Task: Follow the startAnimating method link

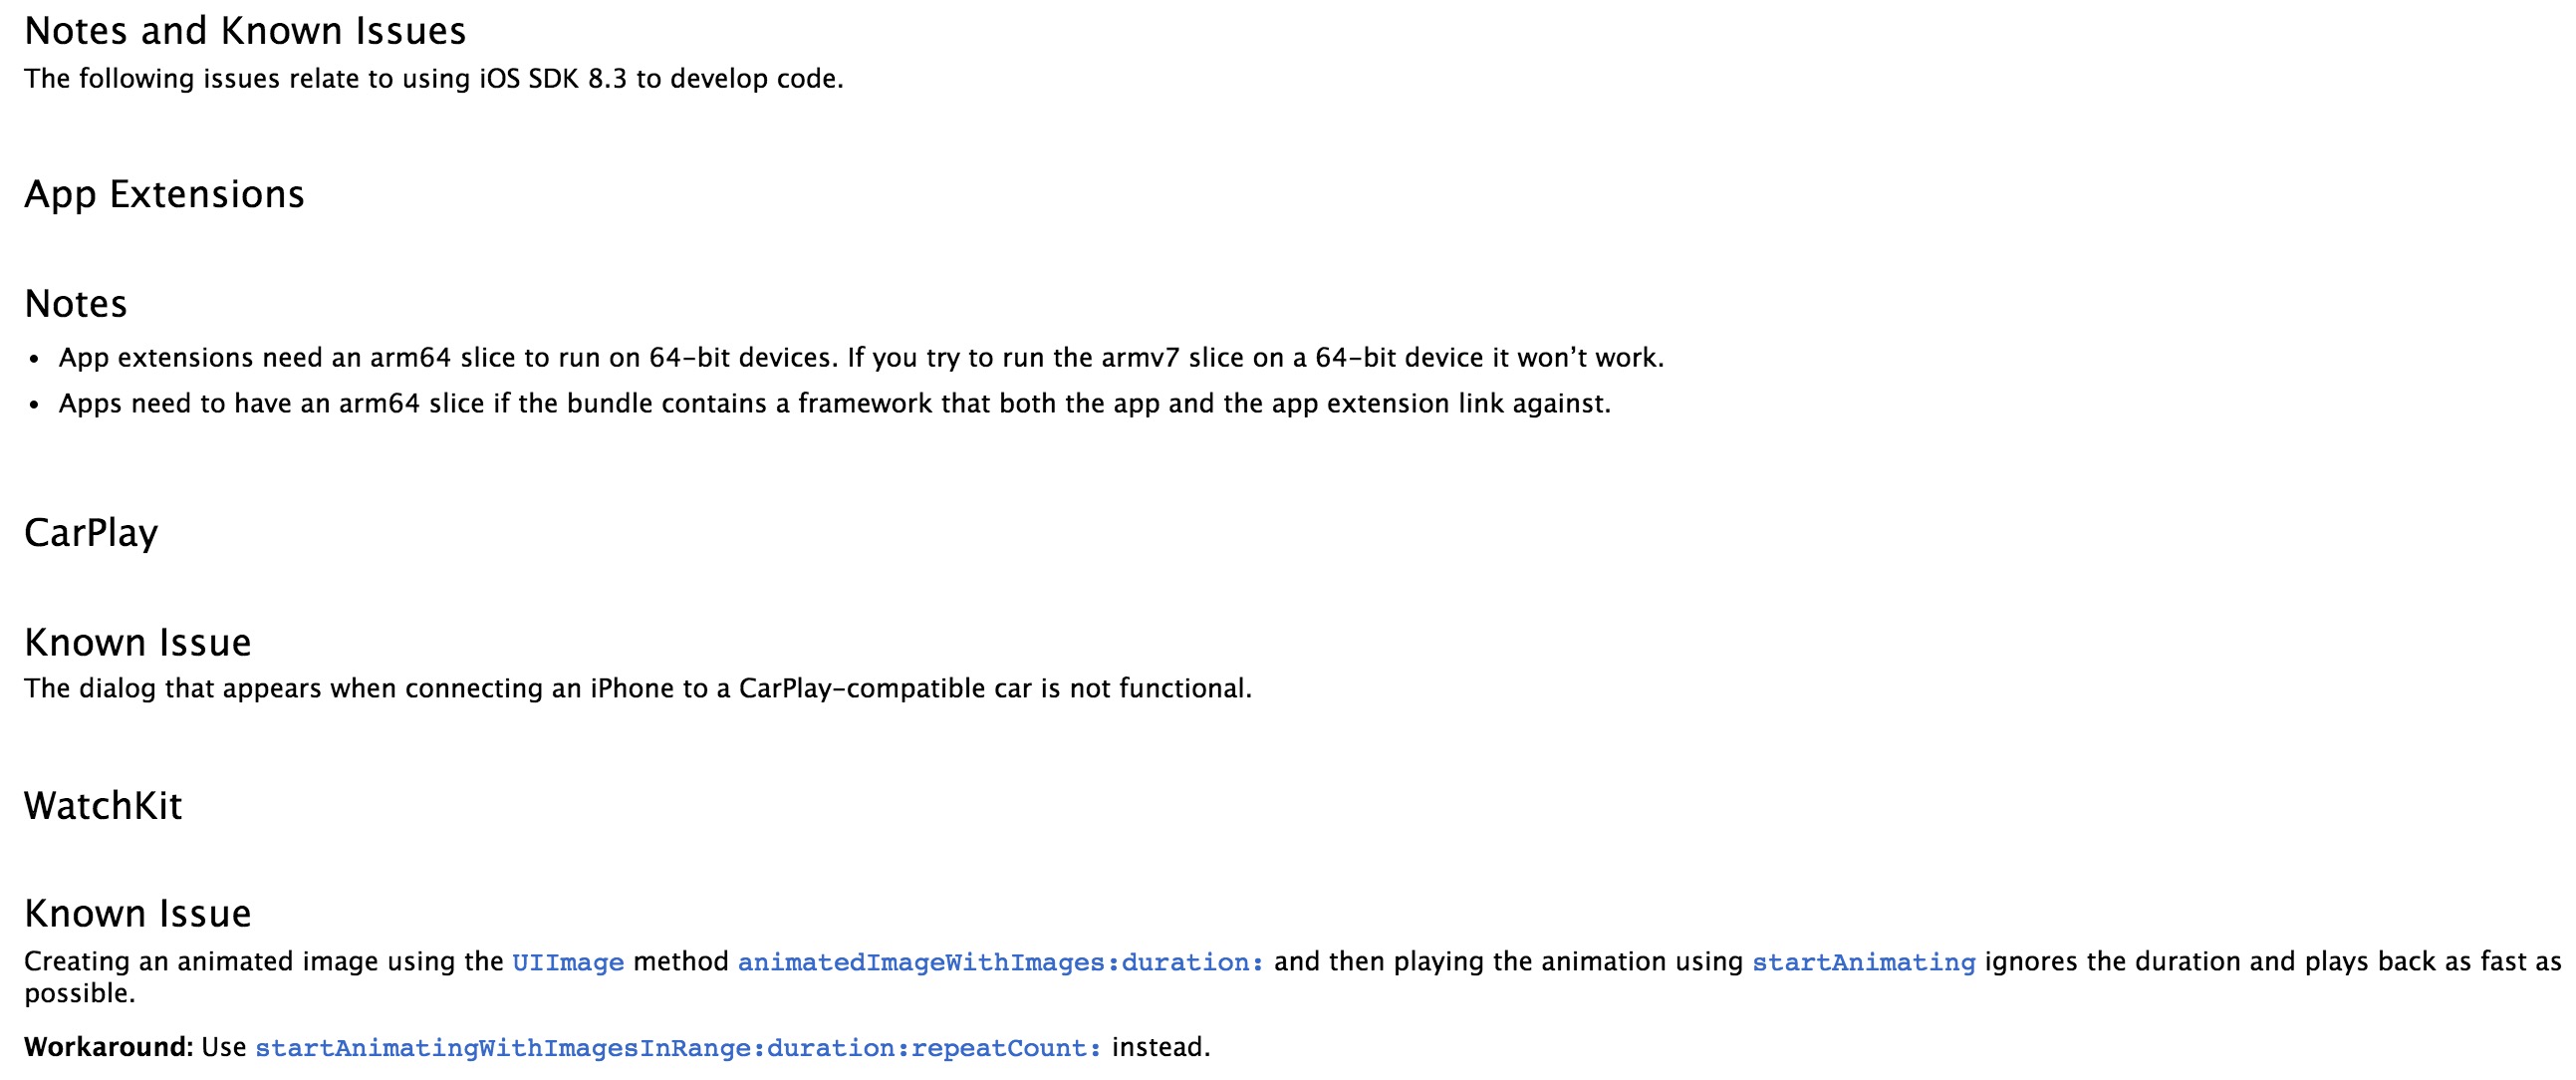Action: (x=1864, y=962)
